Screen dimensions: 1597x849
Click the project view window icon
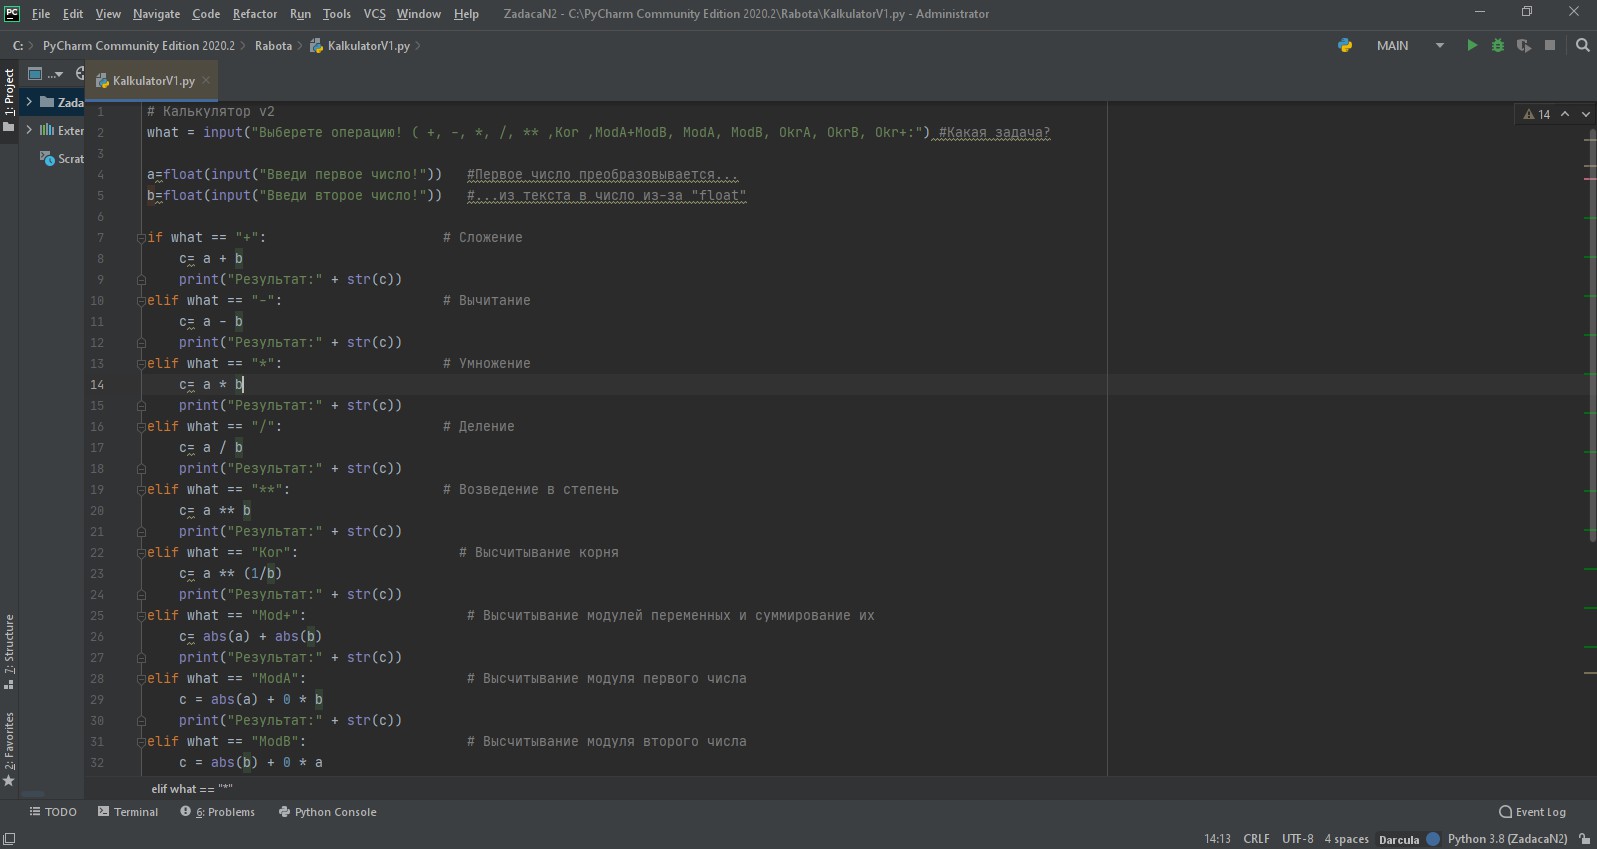35,73
